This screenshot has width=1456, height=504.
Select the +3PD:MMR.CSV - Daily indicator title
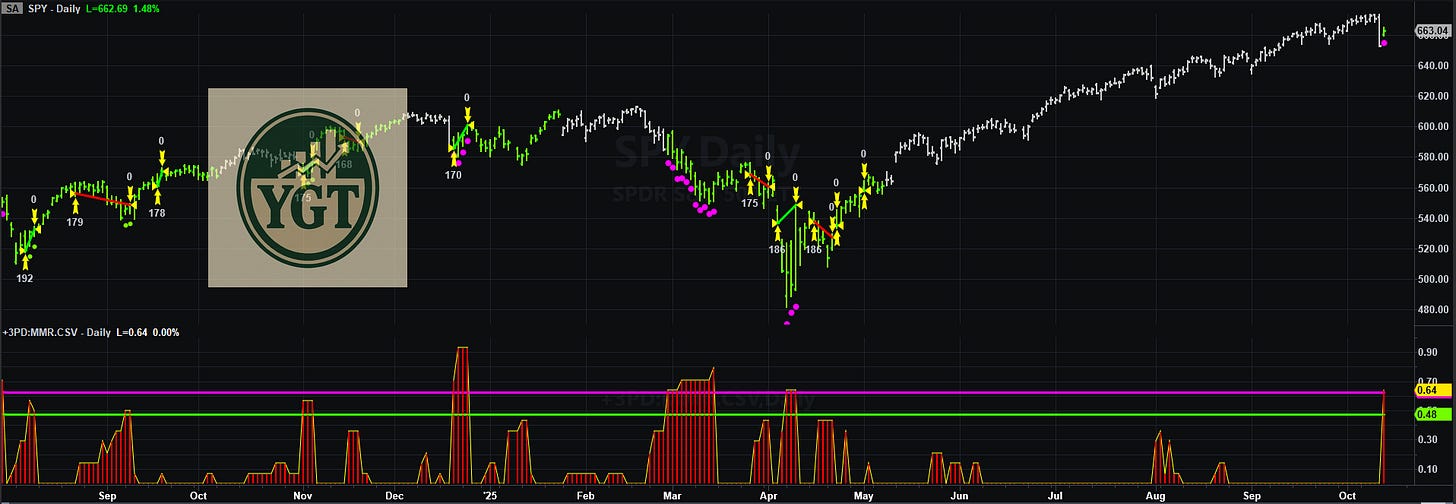[x=56, y=331]
